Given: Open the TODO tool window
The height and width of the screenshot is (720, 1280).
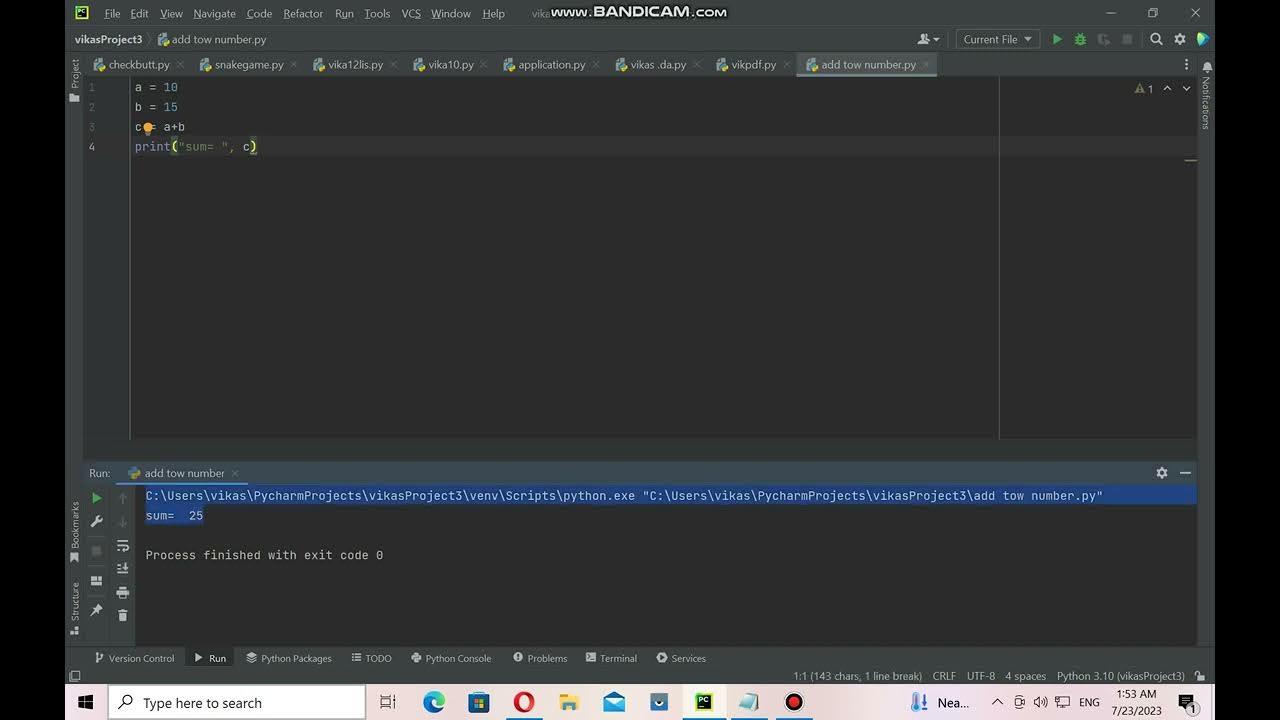Looking at the screenshot, I should coord(371,658).
